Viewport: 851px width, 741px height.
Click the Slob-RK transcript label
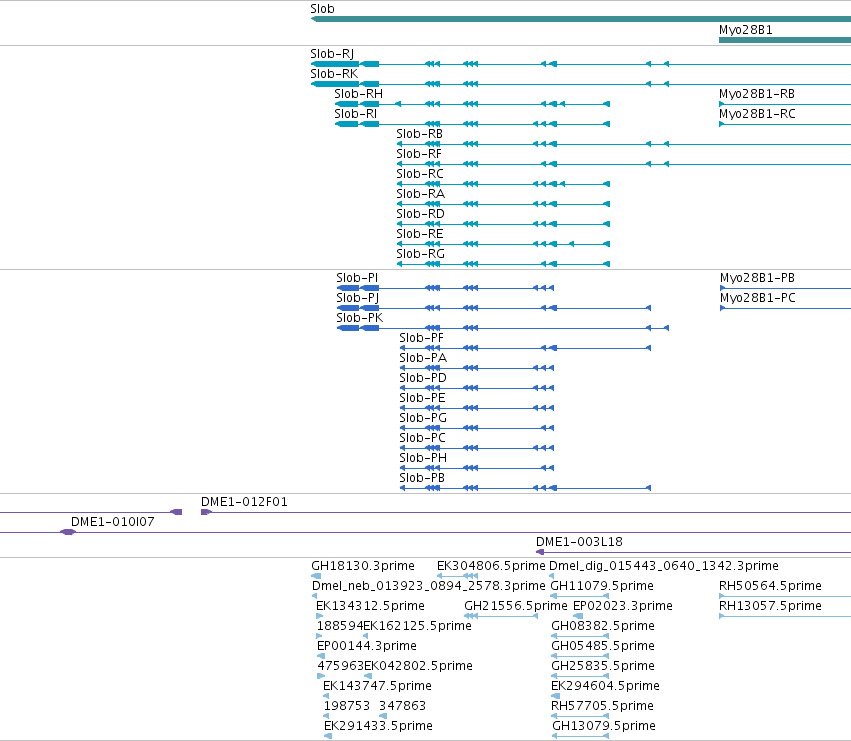334,74
